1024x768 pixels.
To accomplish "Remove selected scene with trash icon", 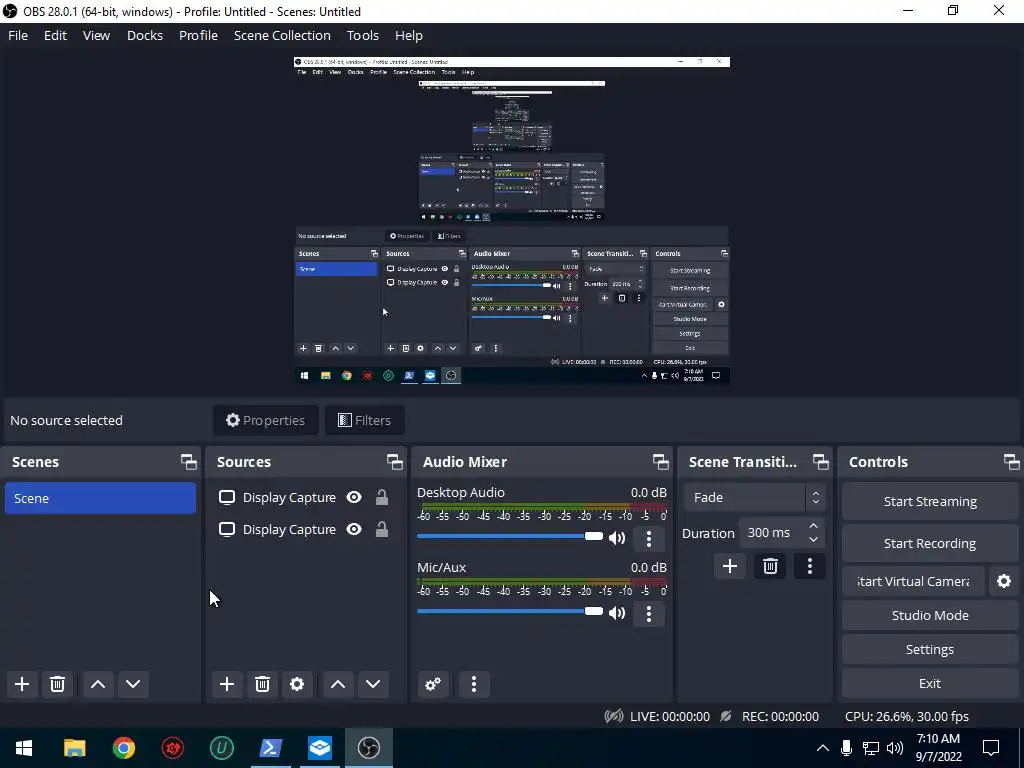I will click(57, 684).
